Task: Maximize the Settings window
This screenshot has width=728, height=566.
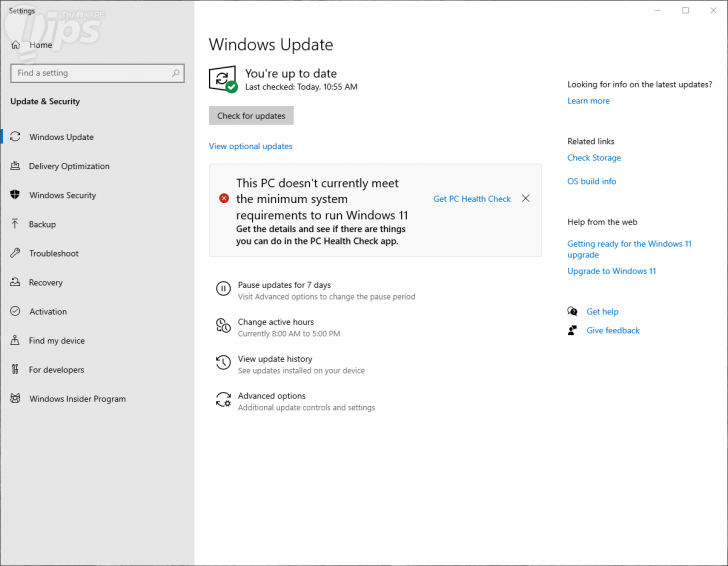Action: point(685,10)
